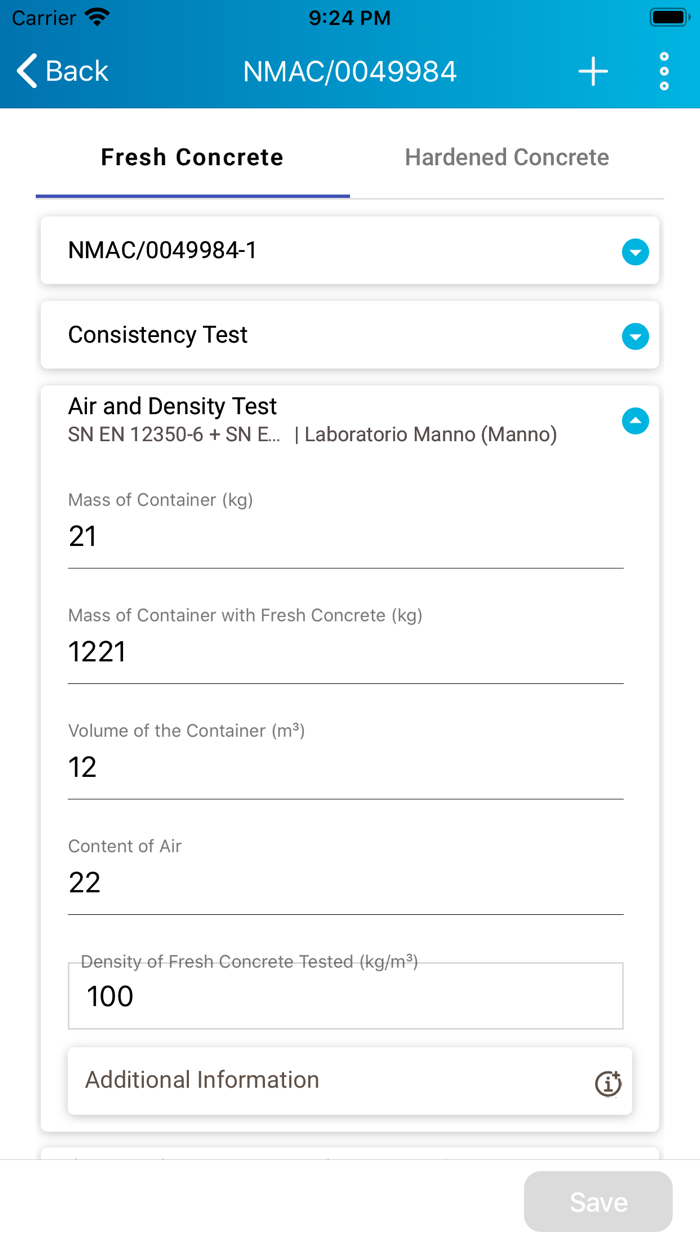The width and height of the screenshot is (700, 1244).
Task: Click Density of Fresh Concrete Tested field
Action: coord(345,997)
